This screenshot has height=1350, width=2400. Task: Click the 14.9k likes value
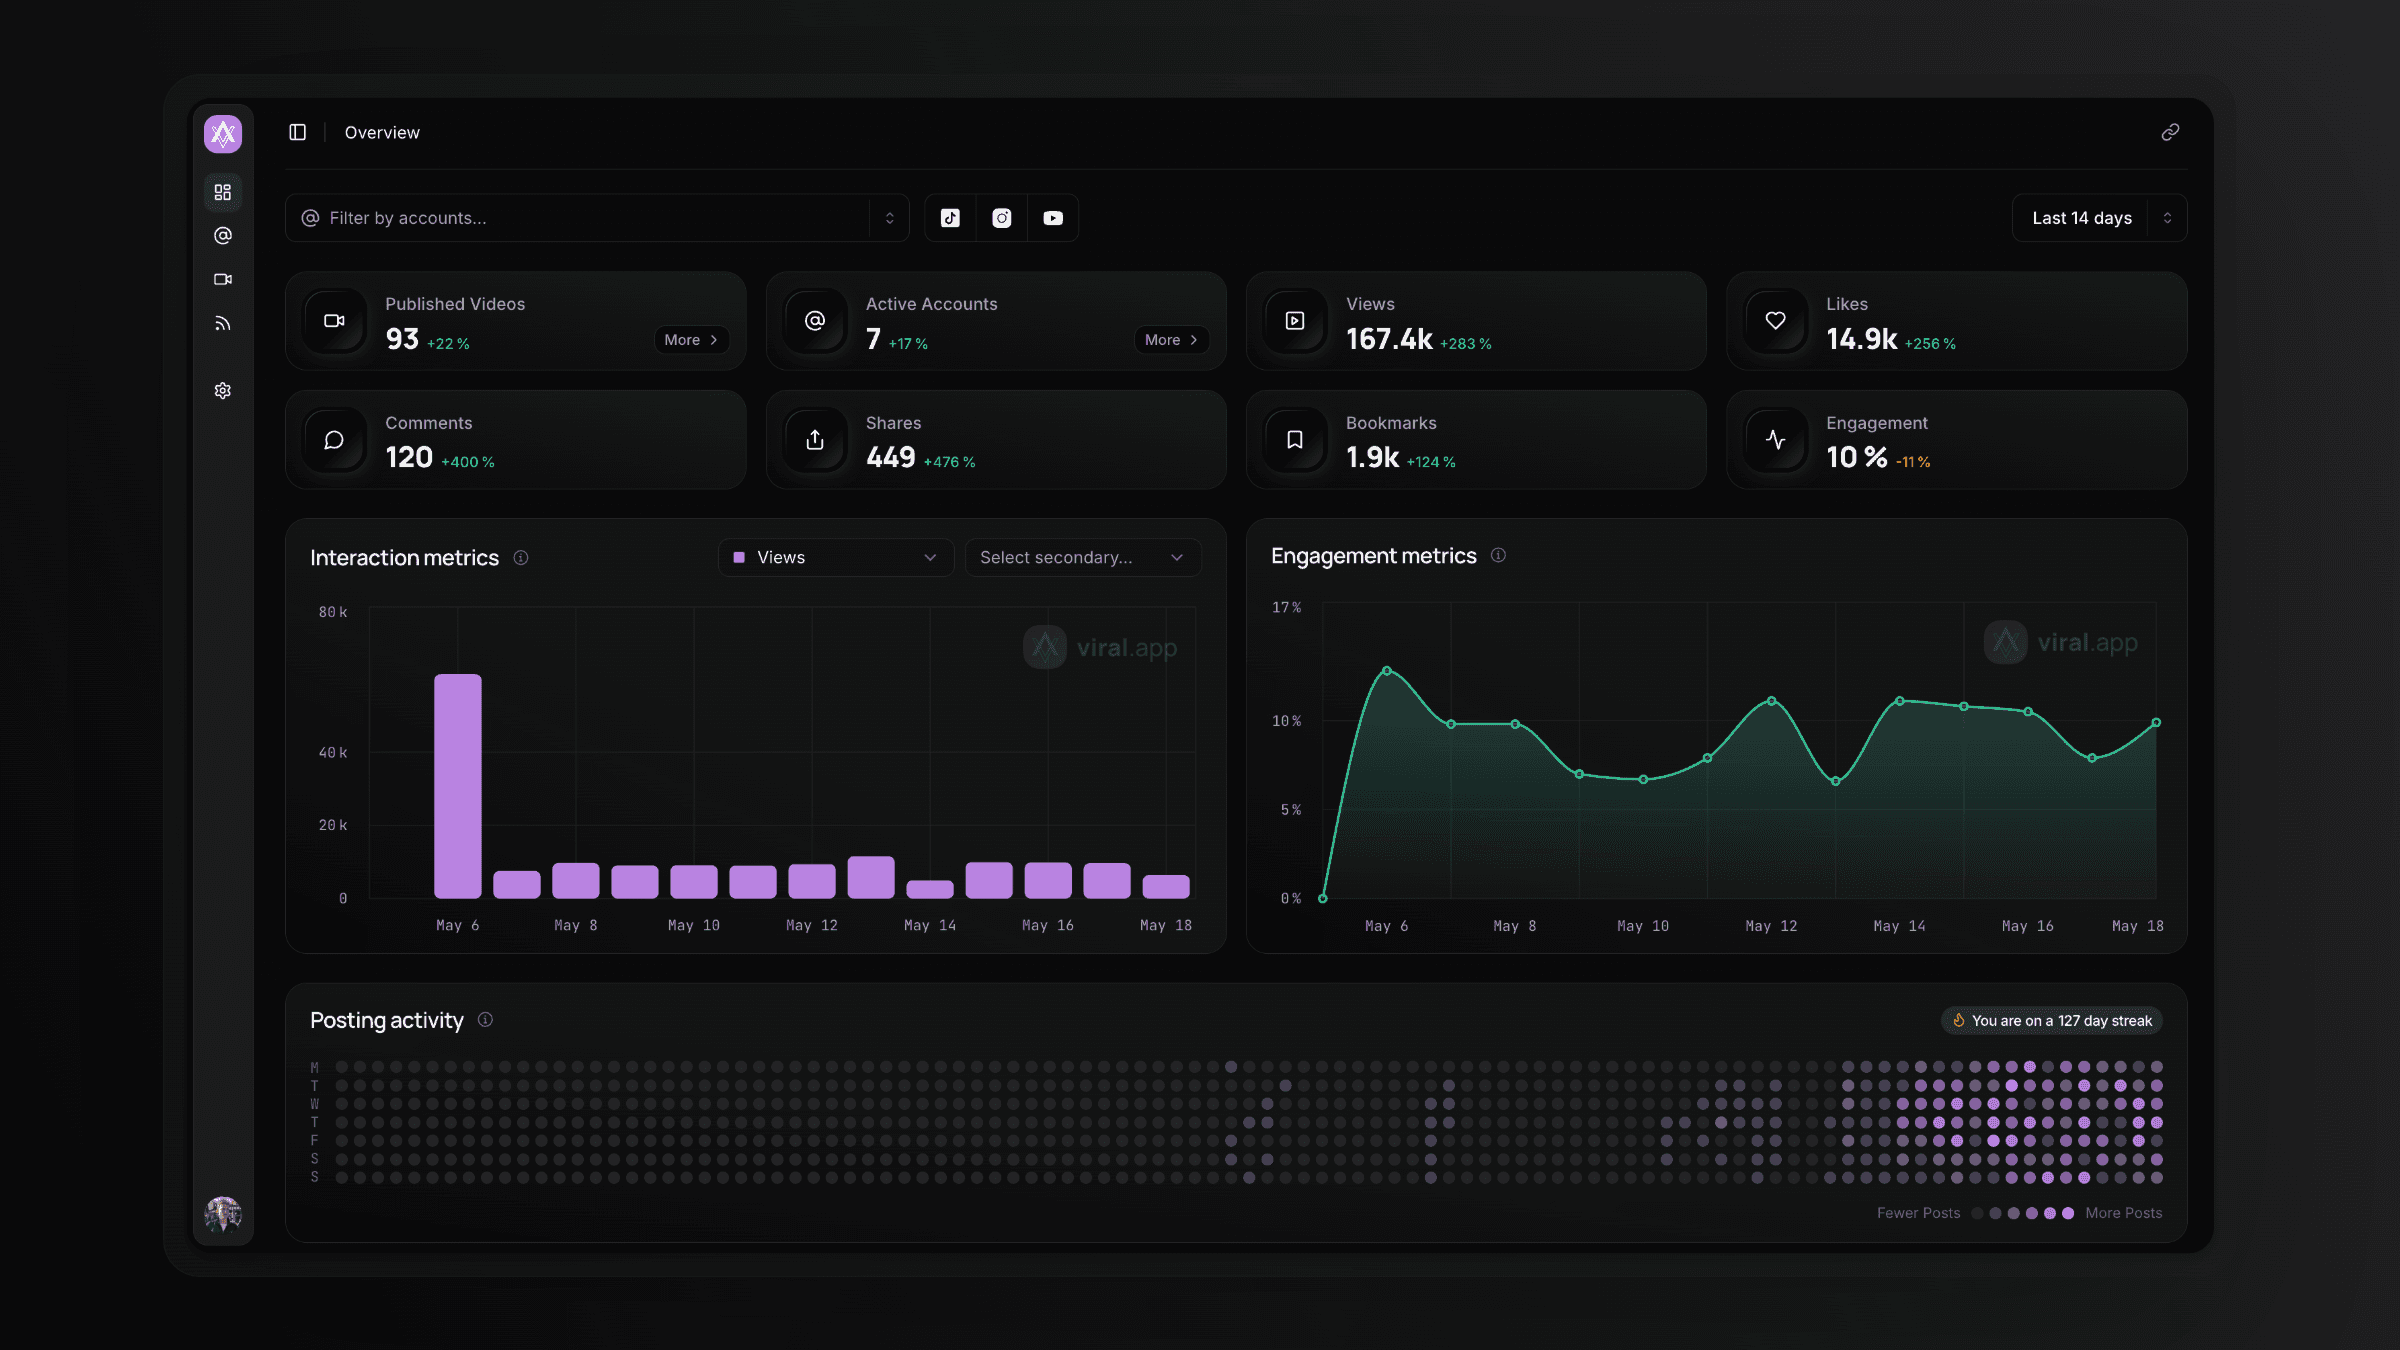click(1862, 340)
